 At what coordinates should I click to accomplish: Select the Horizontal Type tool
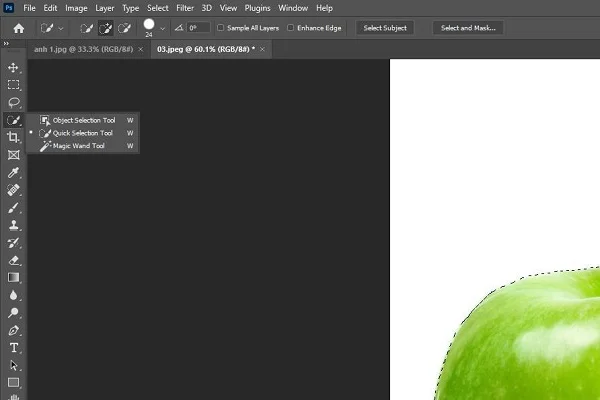tap(14, 347)
